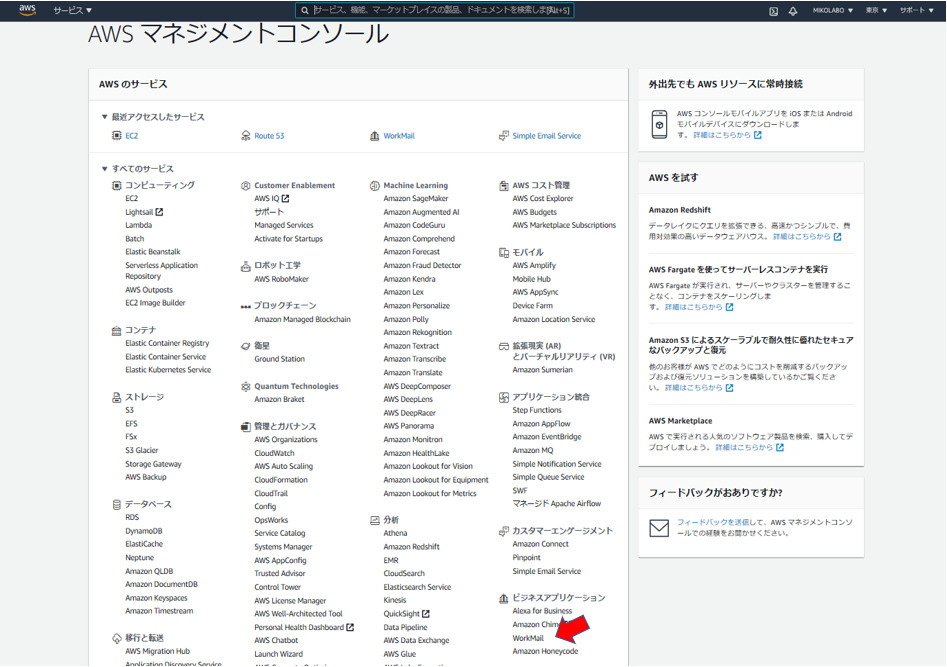This screenshot has height=667, width=947.
Task: Open the Amazon SageMaker link
Action: pyautogui.click(x=416, y=198)
